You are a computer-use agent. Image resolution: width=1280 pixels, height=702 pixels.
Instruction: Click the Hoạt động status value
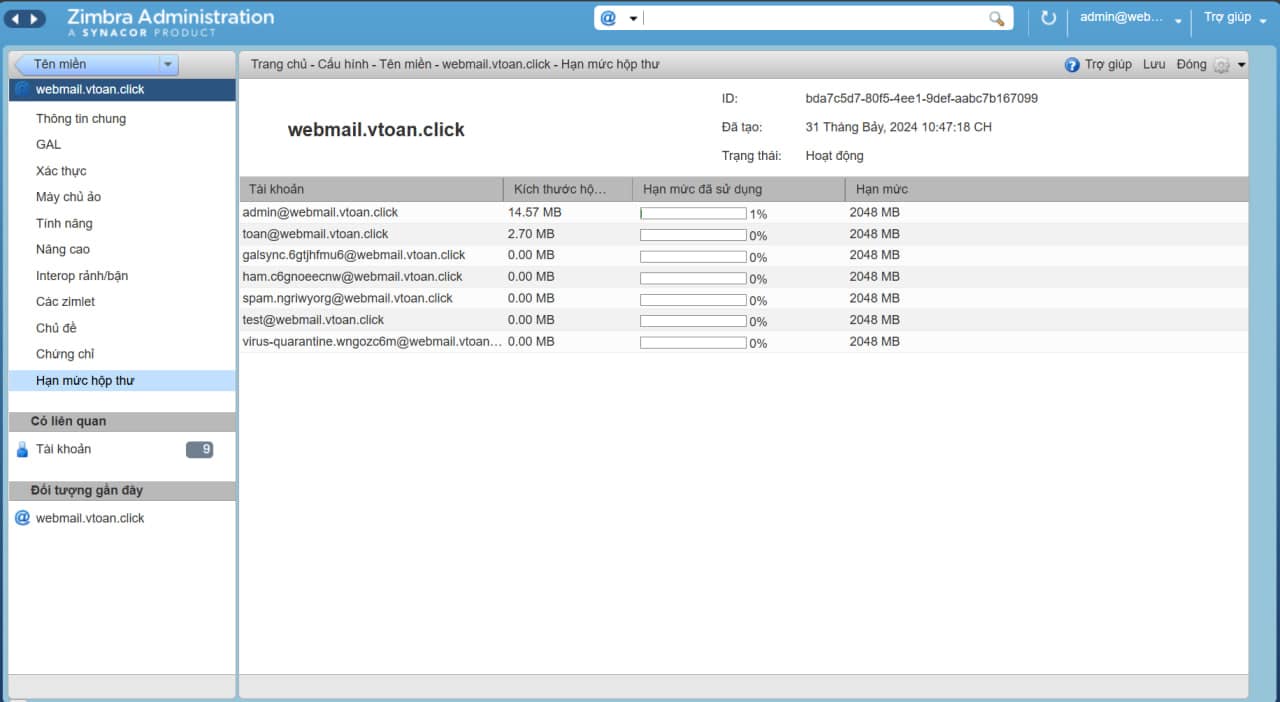[x=834, y=155]
